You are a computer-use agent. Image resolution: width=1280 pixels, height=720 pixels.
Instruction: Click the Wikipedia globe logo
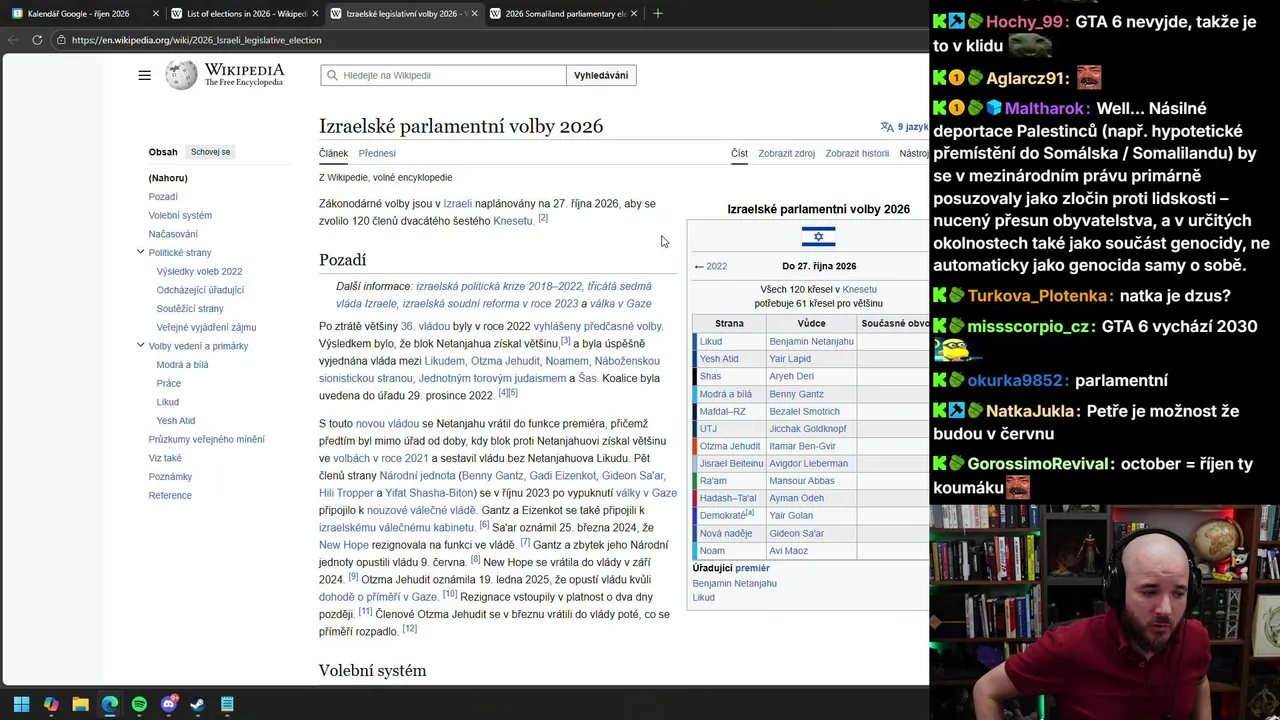pos(181,75)
